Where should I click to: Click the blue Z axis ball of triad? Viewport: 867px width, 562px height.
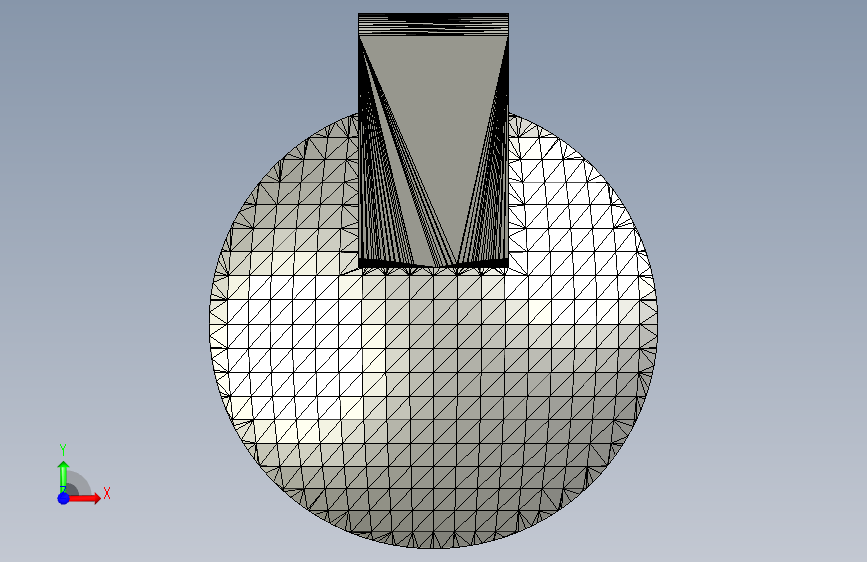(64, 498)
